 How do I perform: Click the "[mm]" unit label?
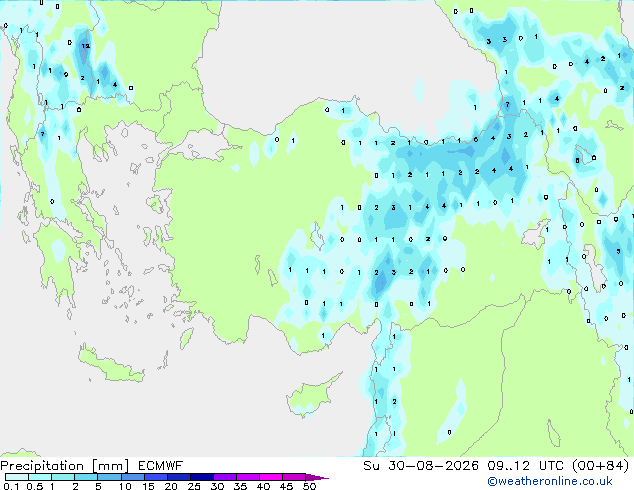(110, 466)
